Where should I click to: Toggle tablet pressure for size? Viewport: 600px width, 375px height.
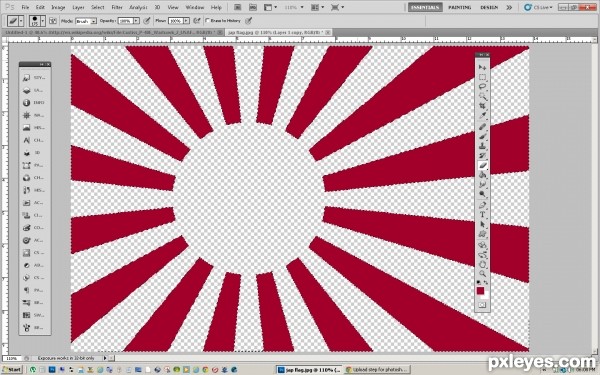tap(249, 21)
